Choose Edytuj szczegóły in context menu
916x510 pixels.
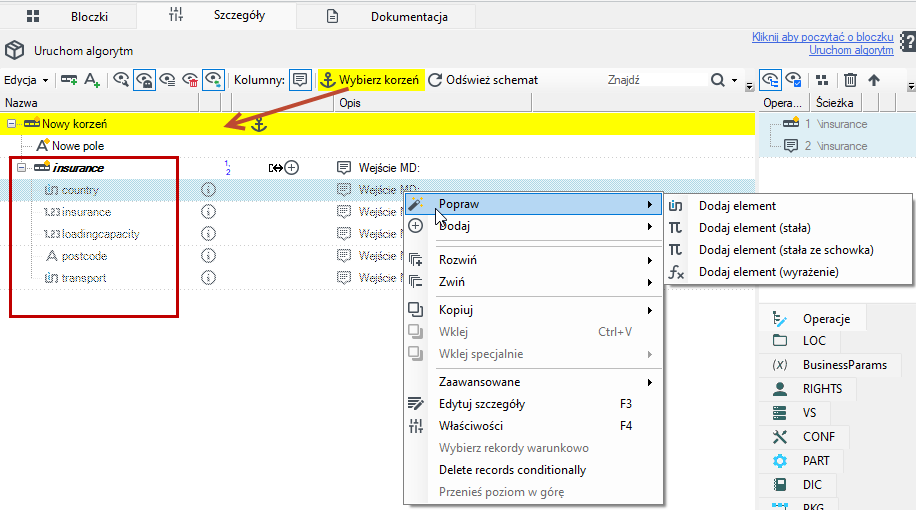[x=533, y=404]
